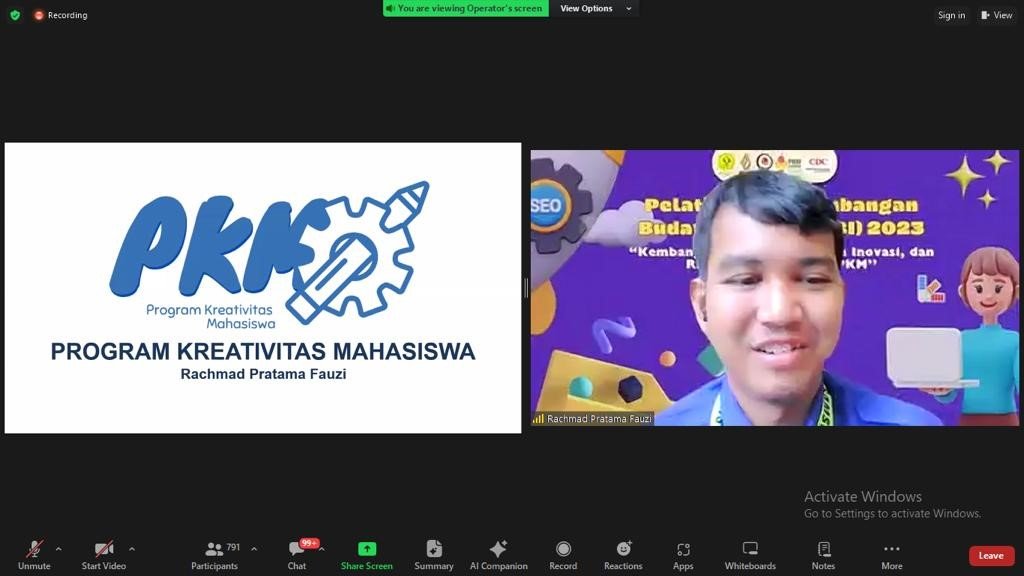Viewport: 1024px width, 576px height.
Task: Toggle meeting recording with Record button
Action: [x=563, y=554]
